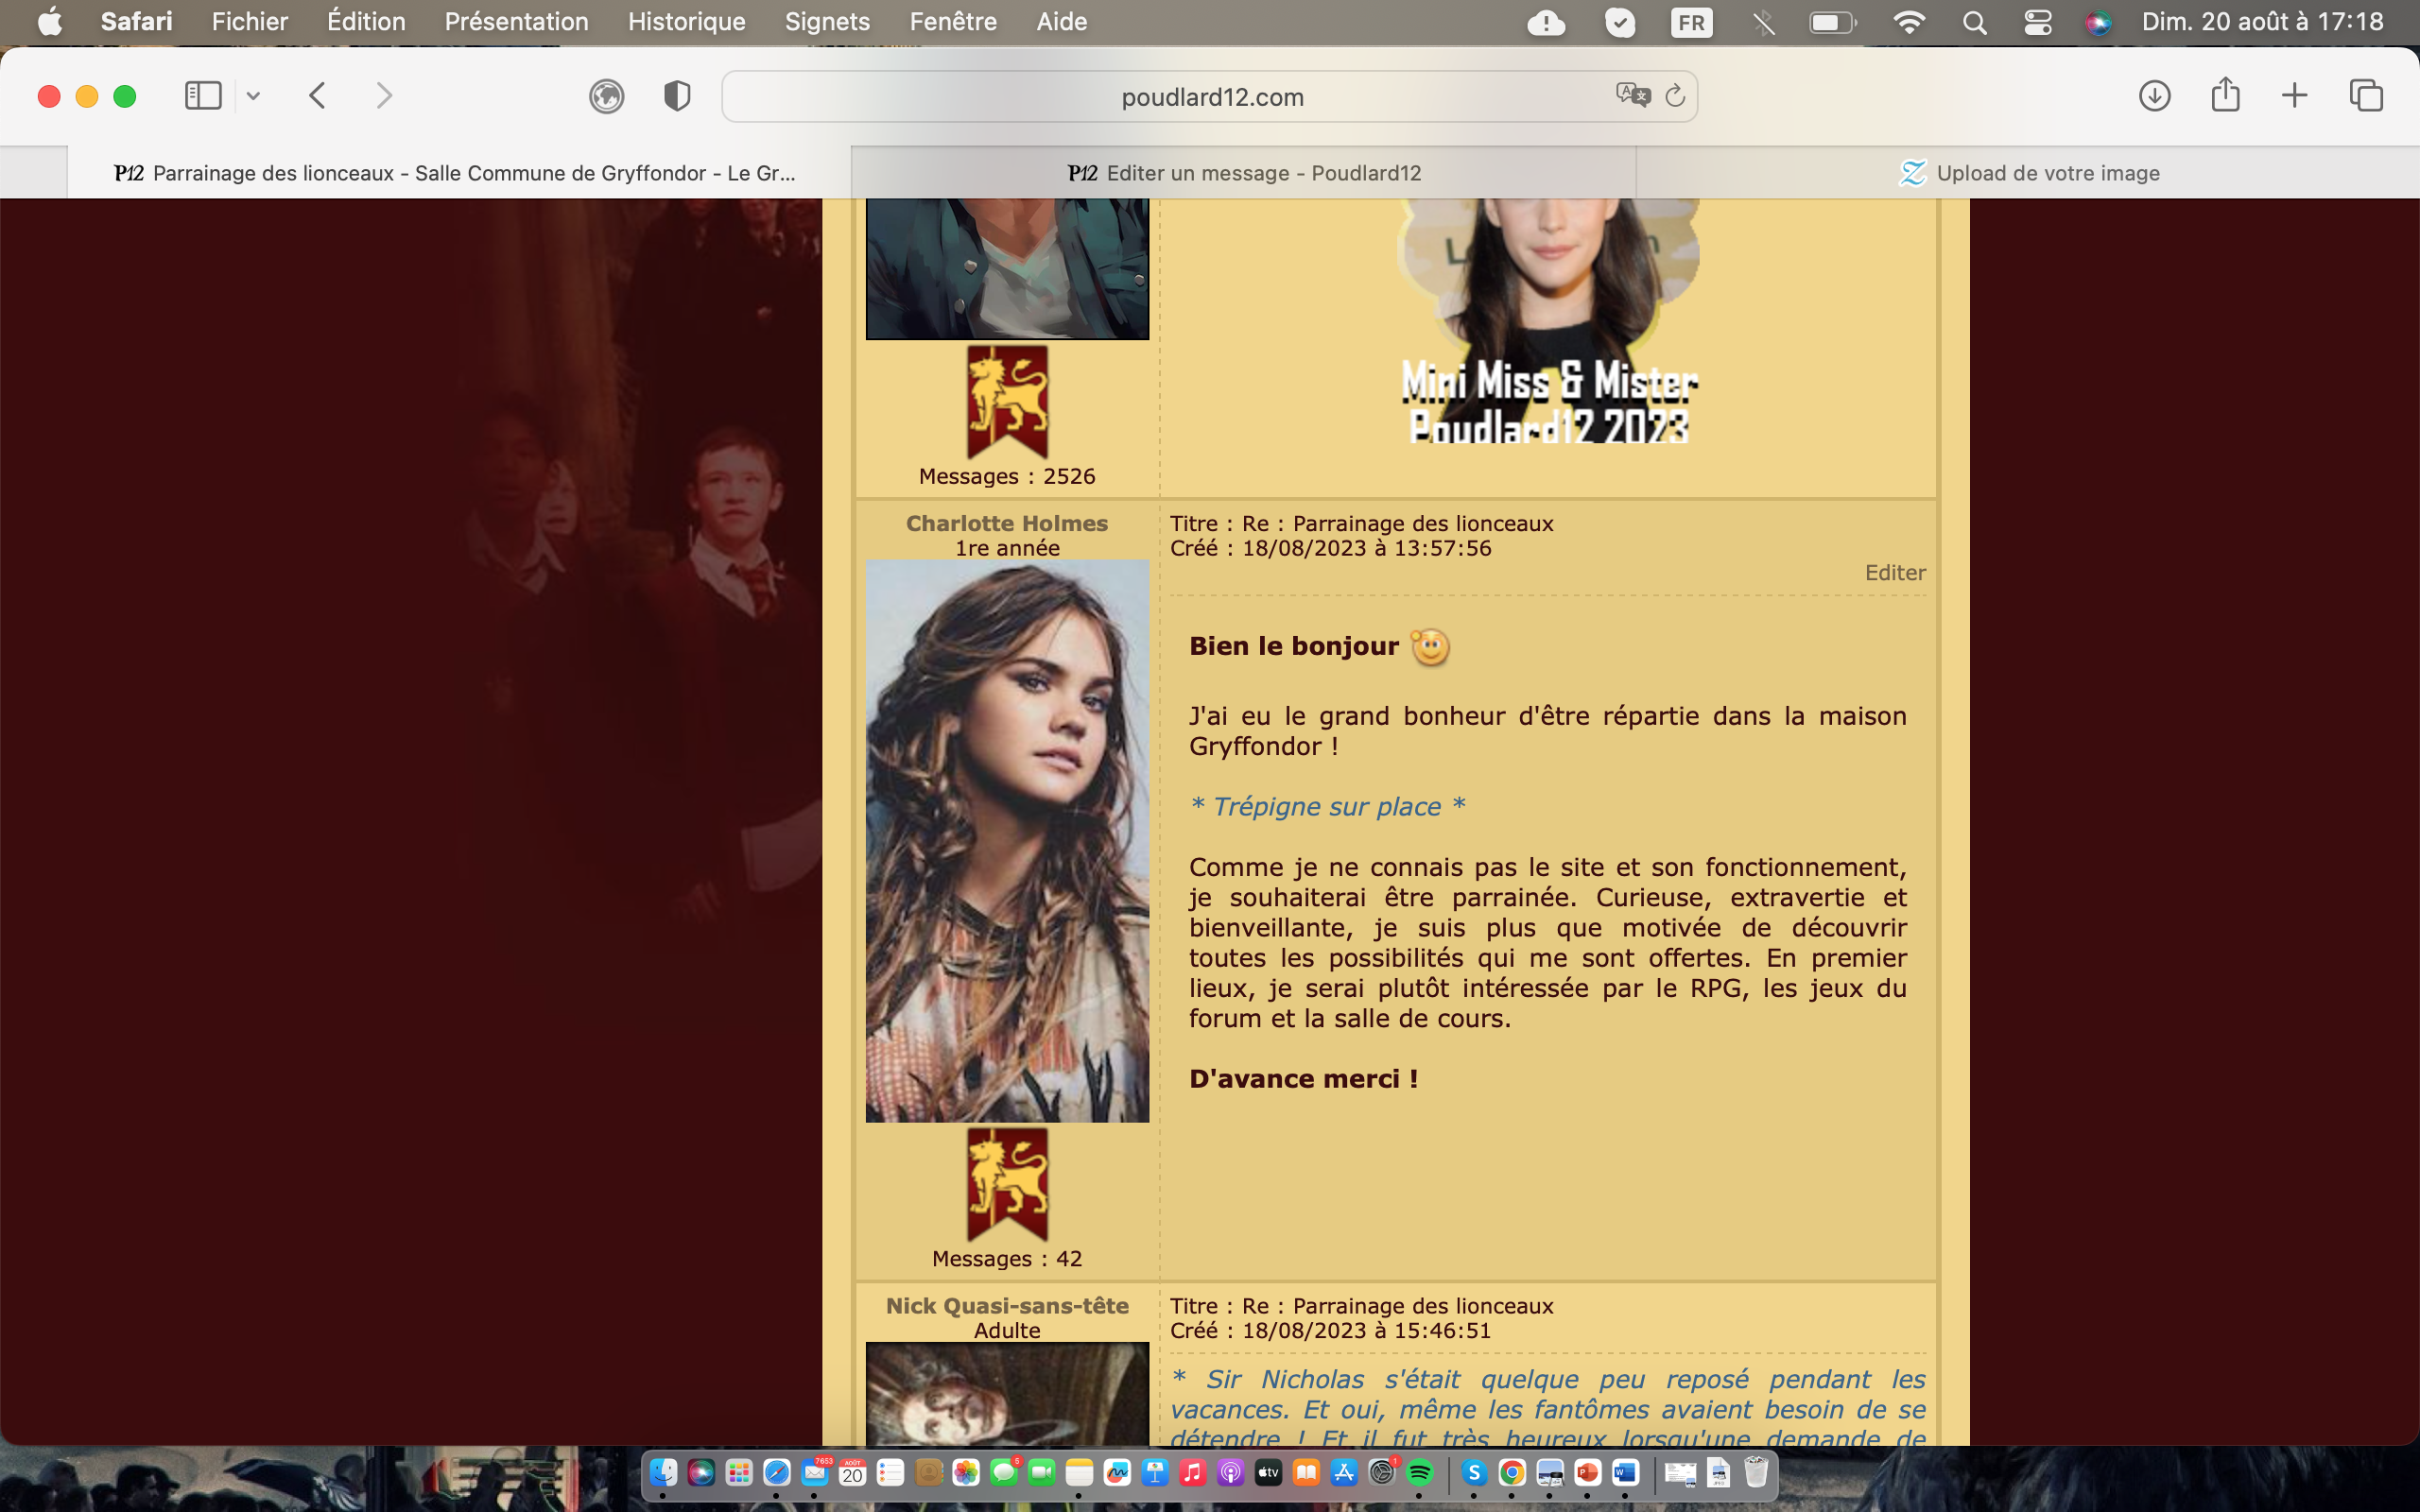
Task: Go back to previous page
Action: 318,96
